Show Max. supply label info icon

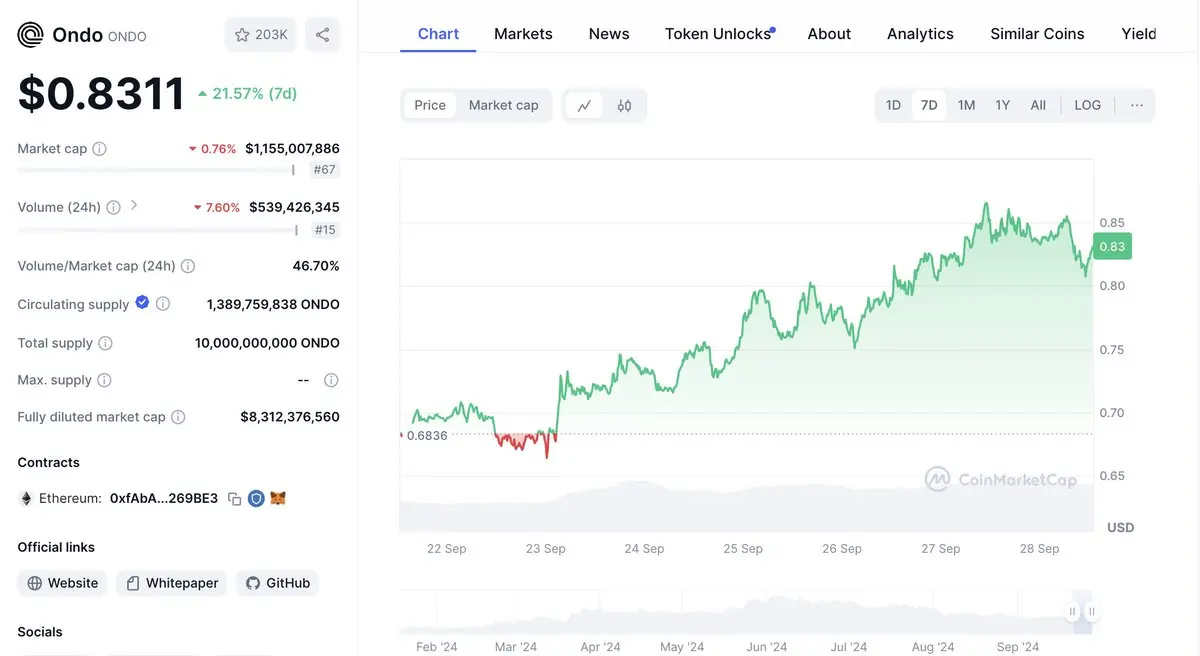[104, 380]
